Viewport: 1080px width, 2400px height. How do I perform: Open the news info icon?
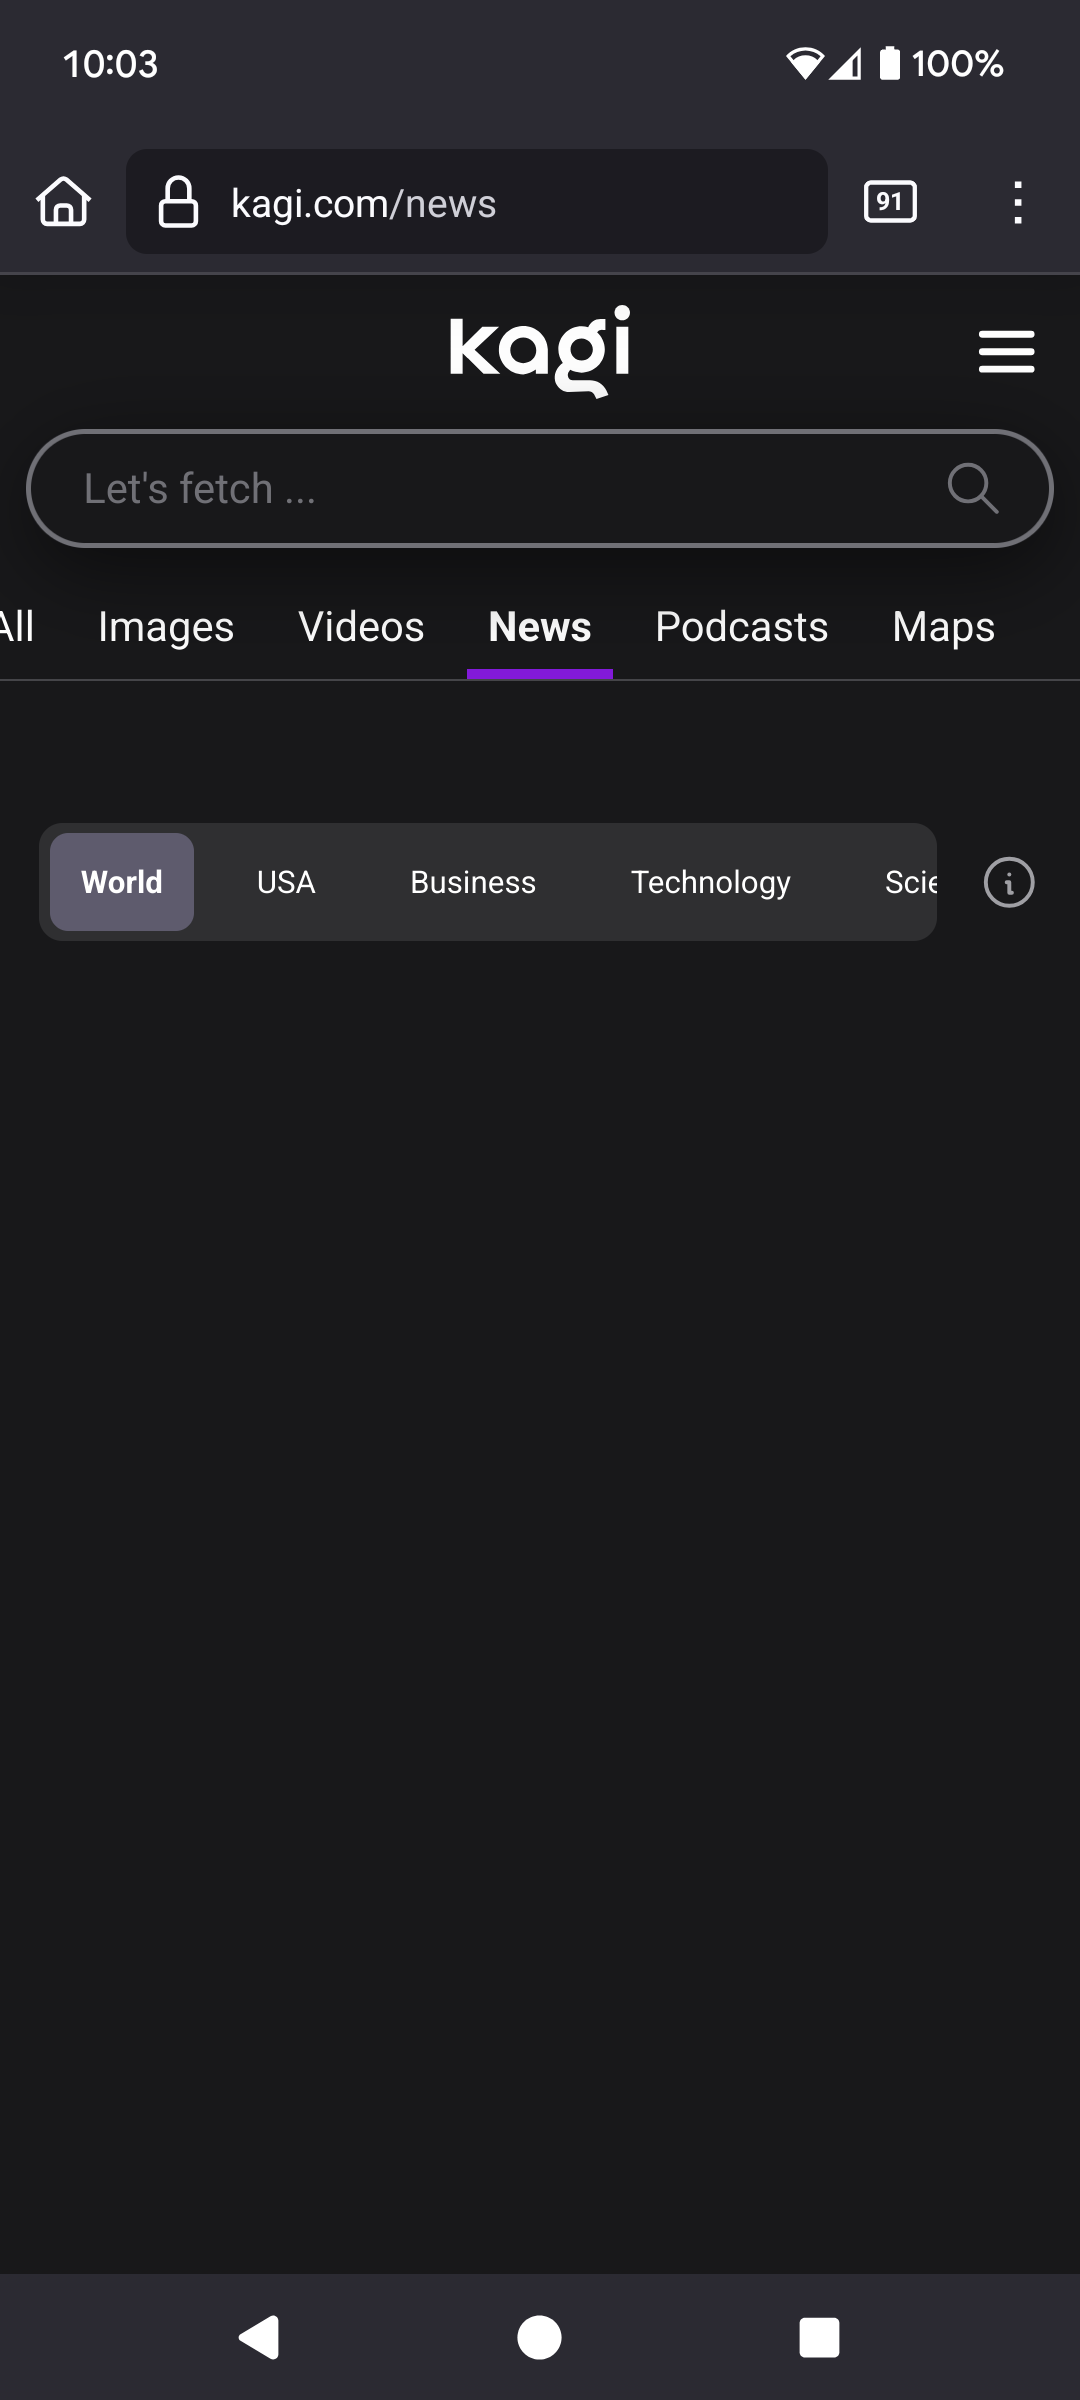[x=1008, y=882]
